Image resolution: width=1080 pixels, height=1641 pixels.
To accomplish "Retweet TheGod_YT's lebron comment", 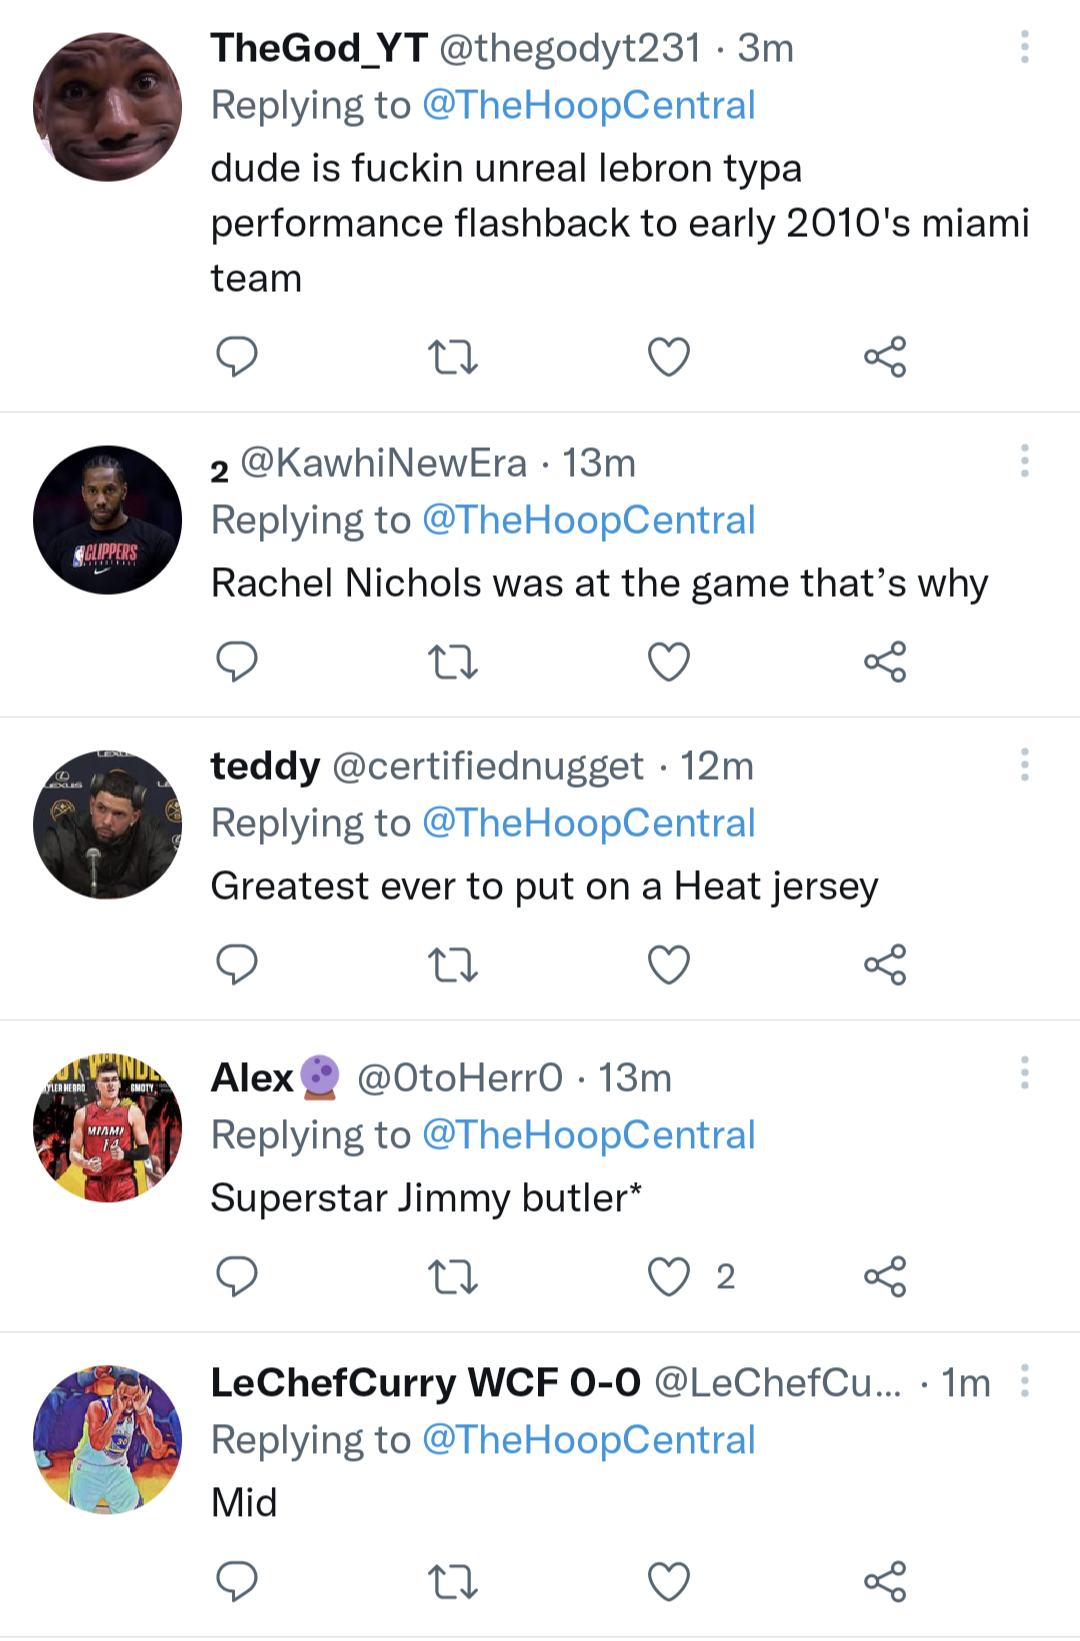I will pos(453,357).
